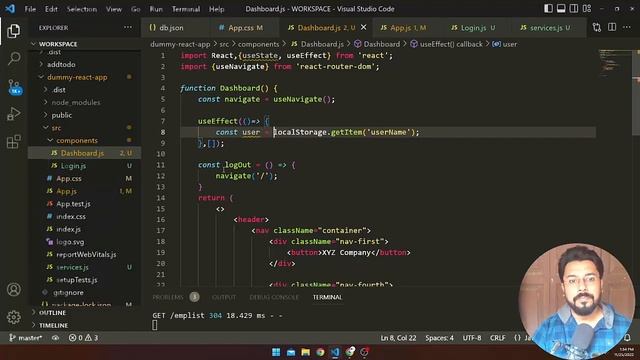Screen dimensions: 640x360
Task: Split the editor to the right
Action: [x=612, y=27]
